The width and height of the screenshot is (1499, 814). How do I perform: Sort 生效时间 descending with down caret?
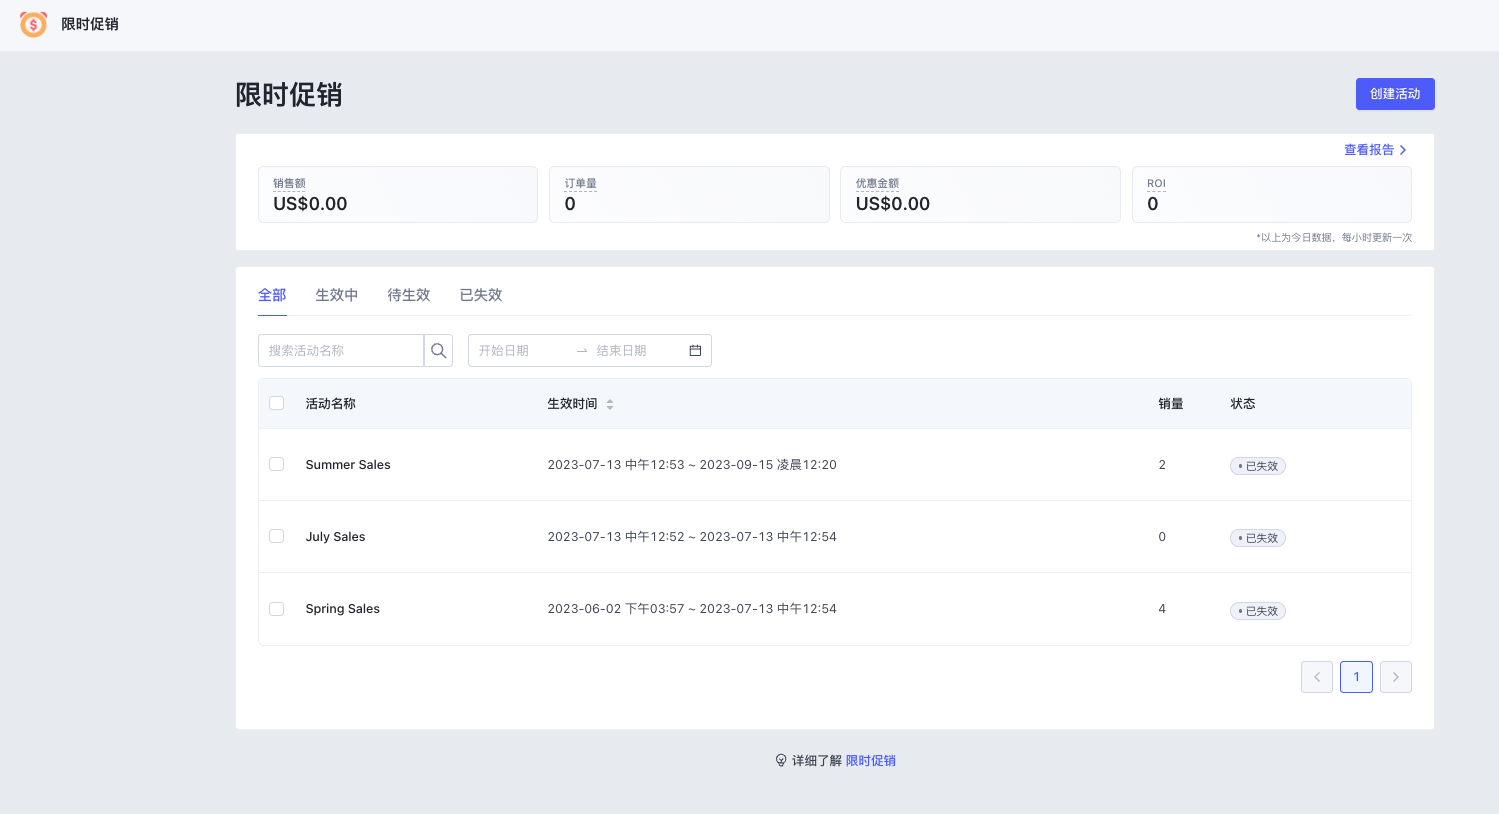609,407
